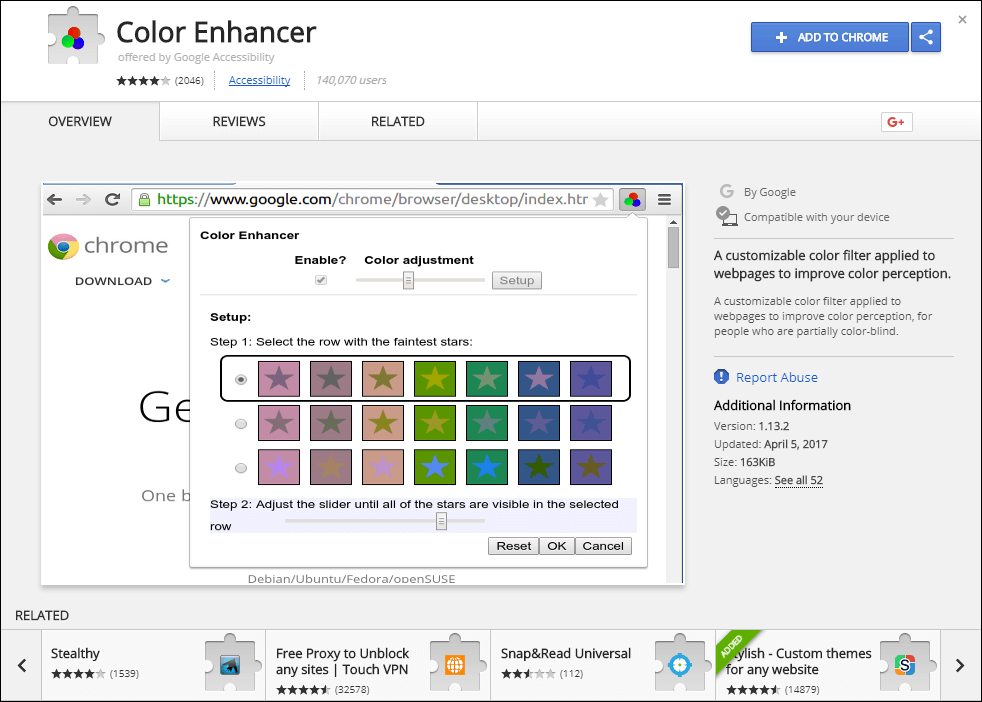Click the Version: 1.13.2 text
Image resolution: width=982 pixels, height=702 pixels.
pyautogui.click(x=752, y=426)
